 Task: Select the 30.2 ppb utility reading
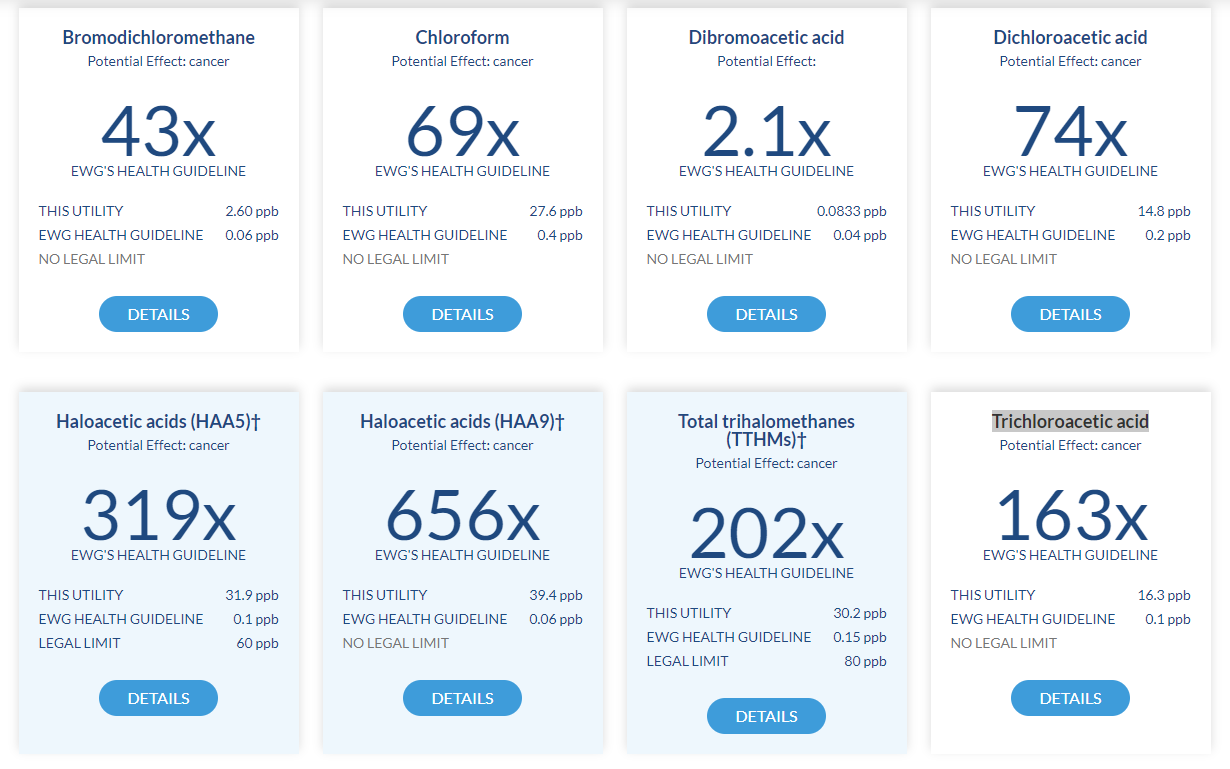tap(860, 613)
